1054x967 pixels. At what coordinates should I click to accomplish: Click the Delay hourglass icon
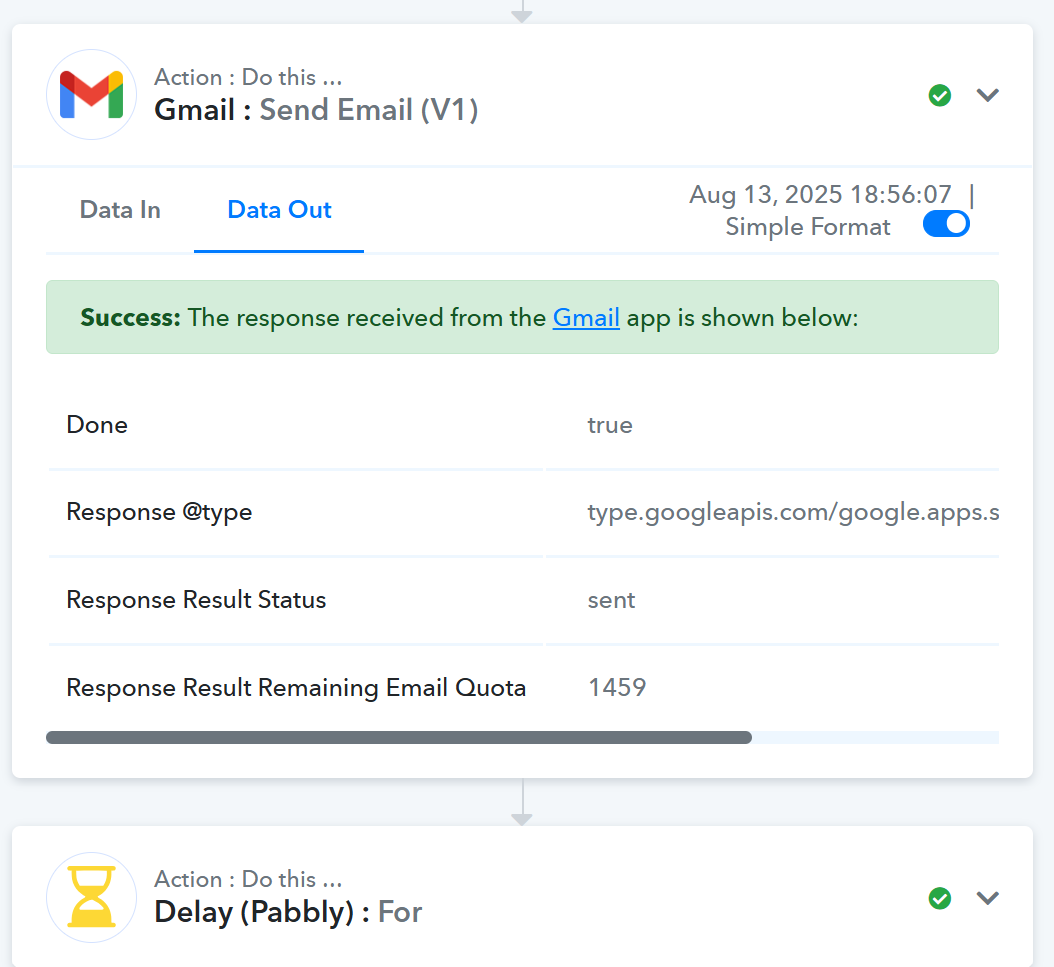91,897
